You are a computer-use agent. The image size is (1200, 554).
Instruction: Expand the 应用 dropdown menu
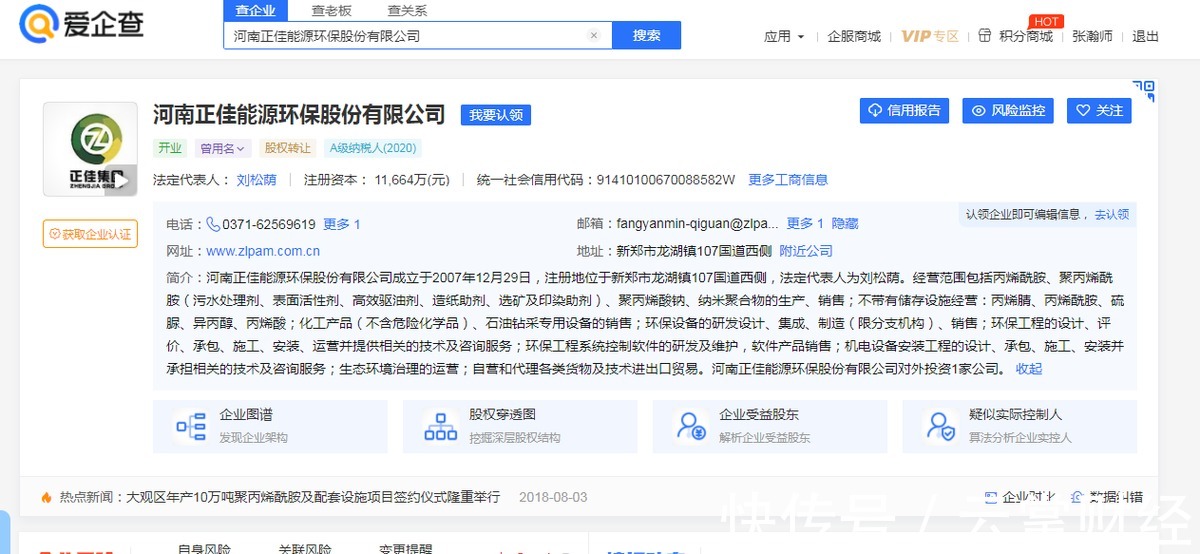click(784, 36)
